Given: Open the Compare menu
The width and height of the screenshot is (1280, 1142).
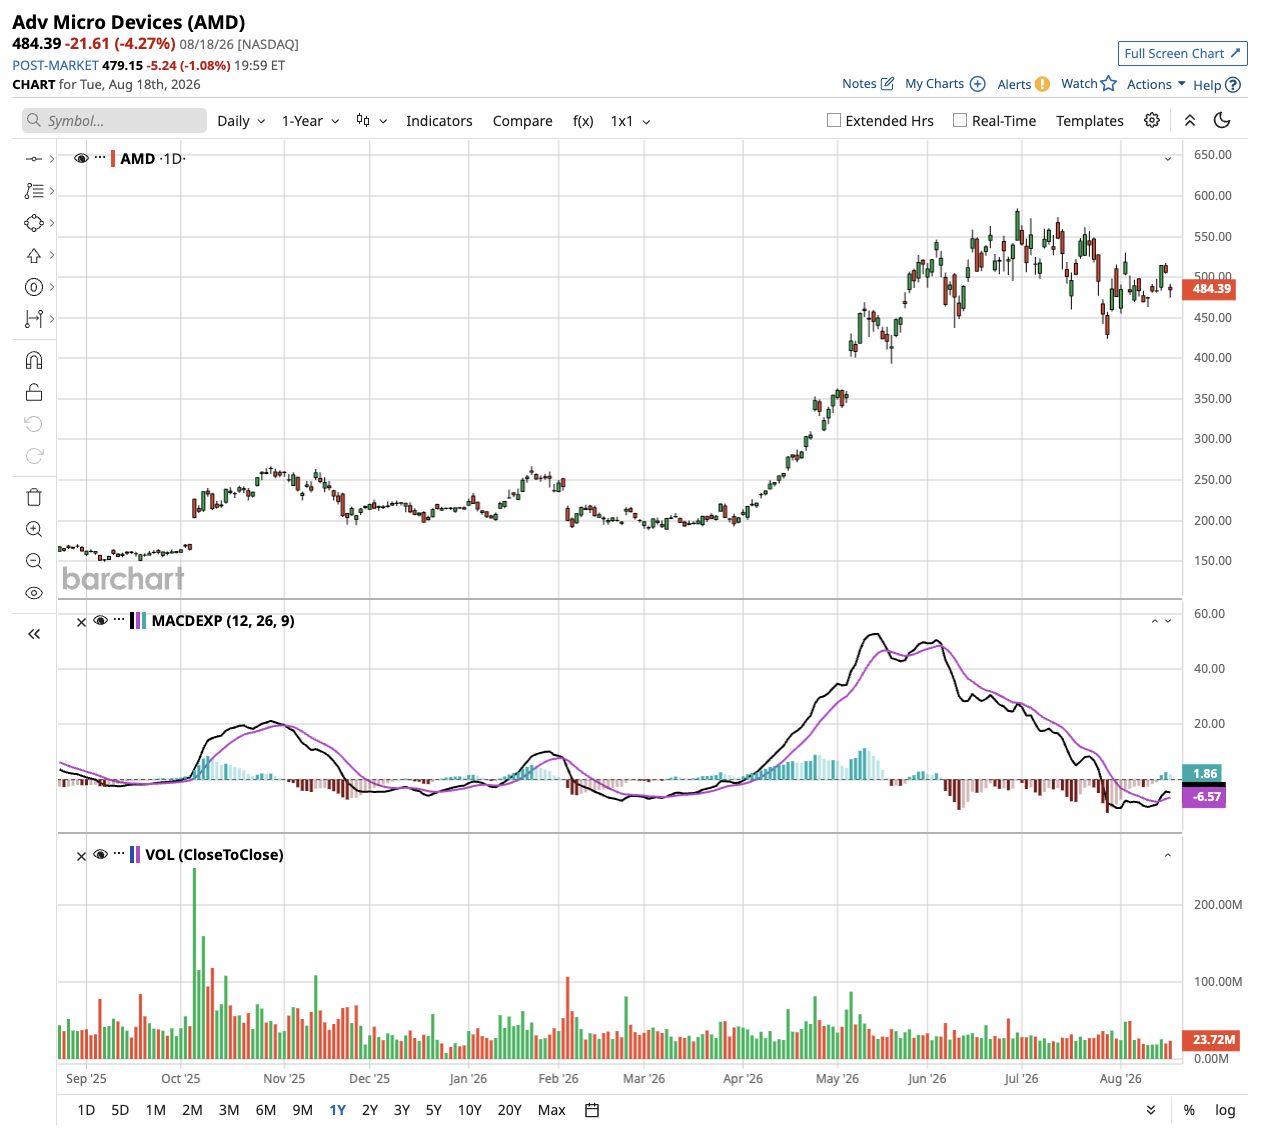Looking at the screenshot, I should pyautogui.click(x=522, y=121).
